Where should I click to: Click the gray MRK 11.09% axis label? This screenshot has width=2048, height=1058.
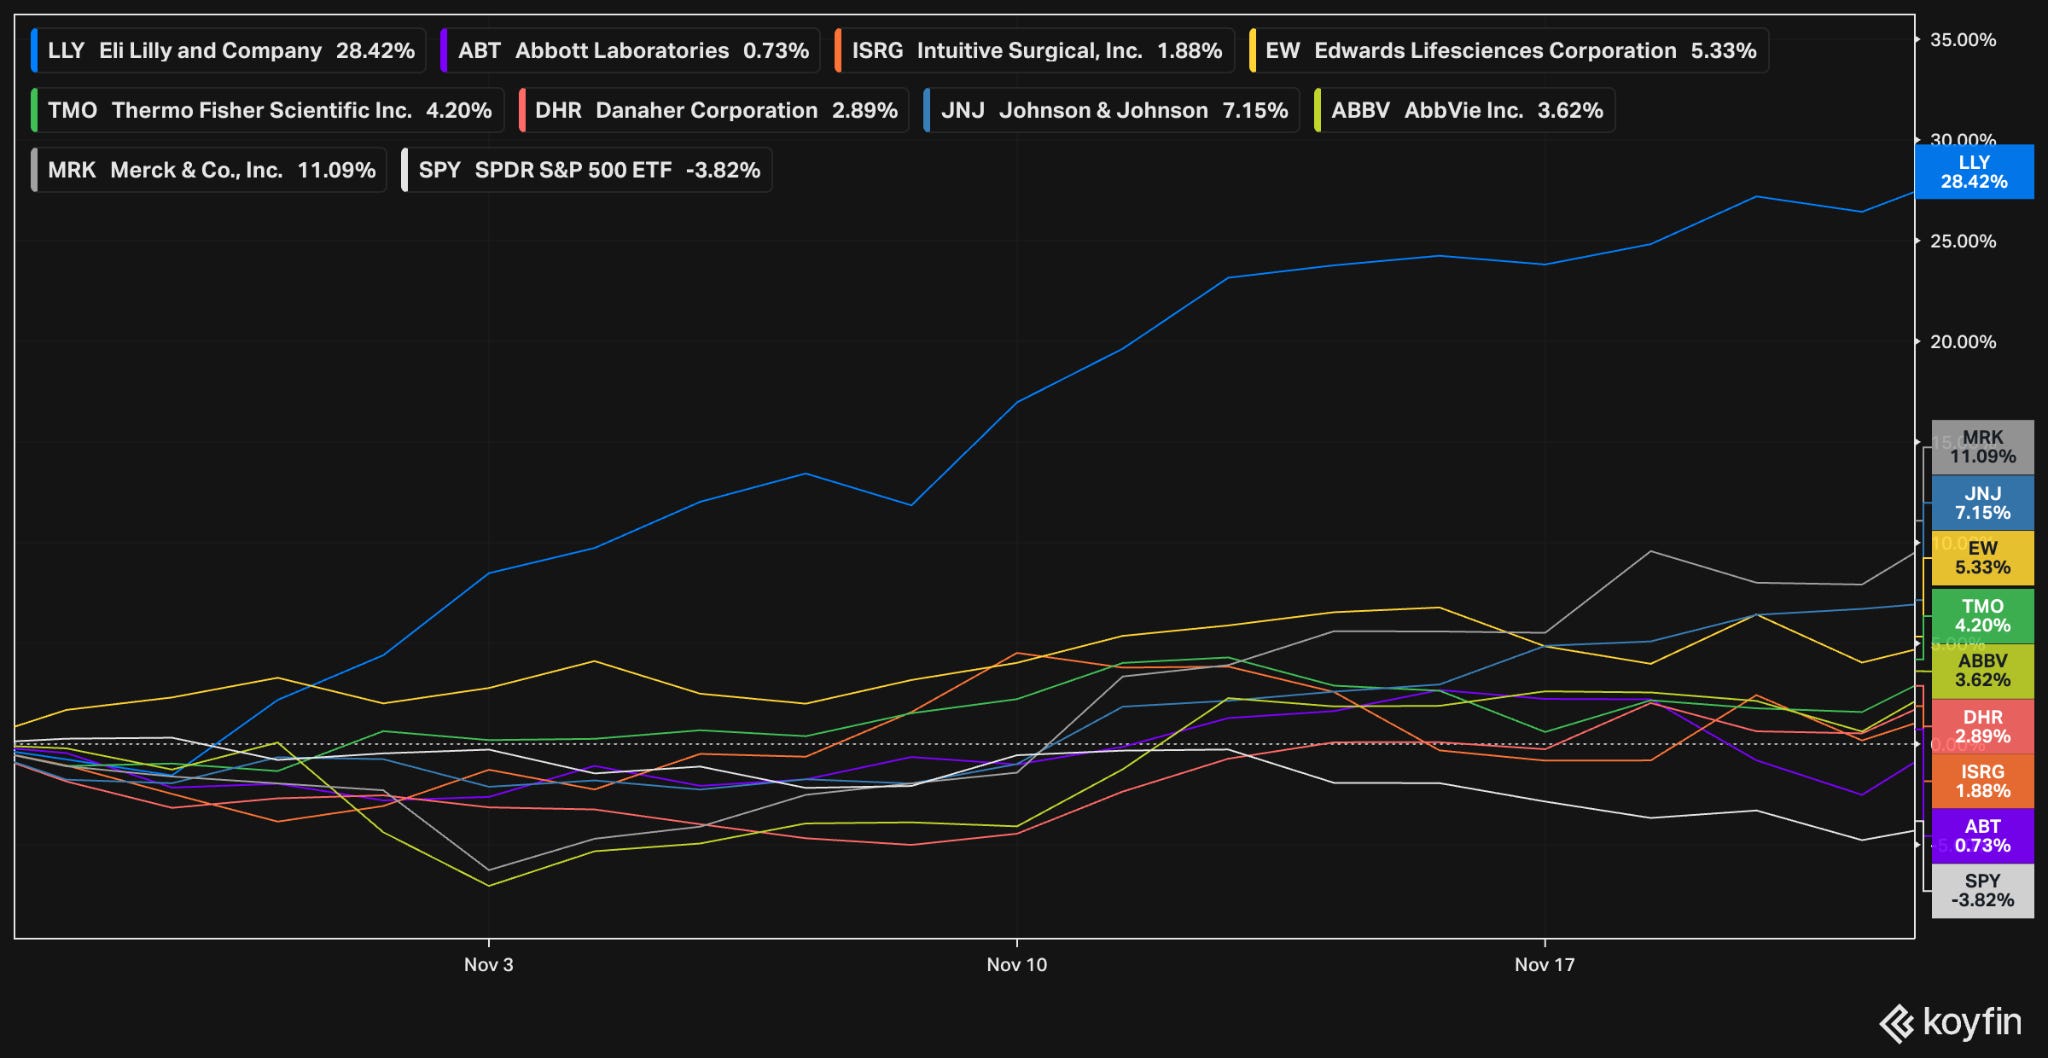(1983, 447)
